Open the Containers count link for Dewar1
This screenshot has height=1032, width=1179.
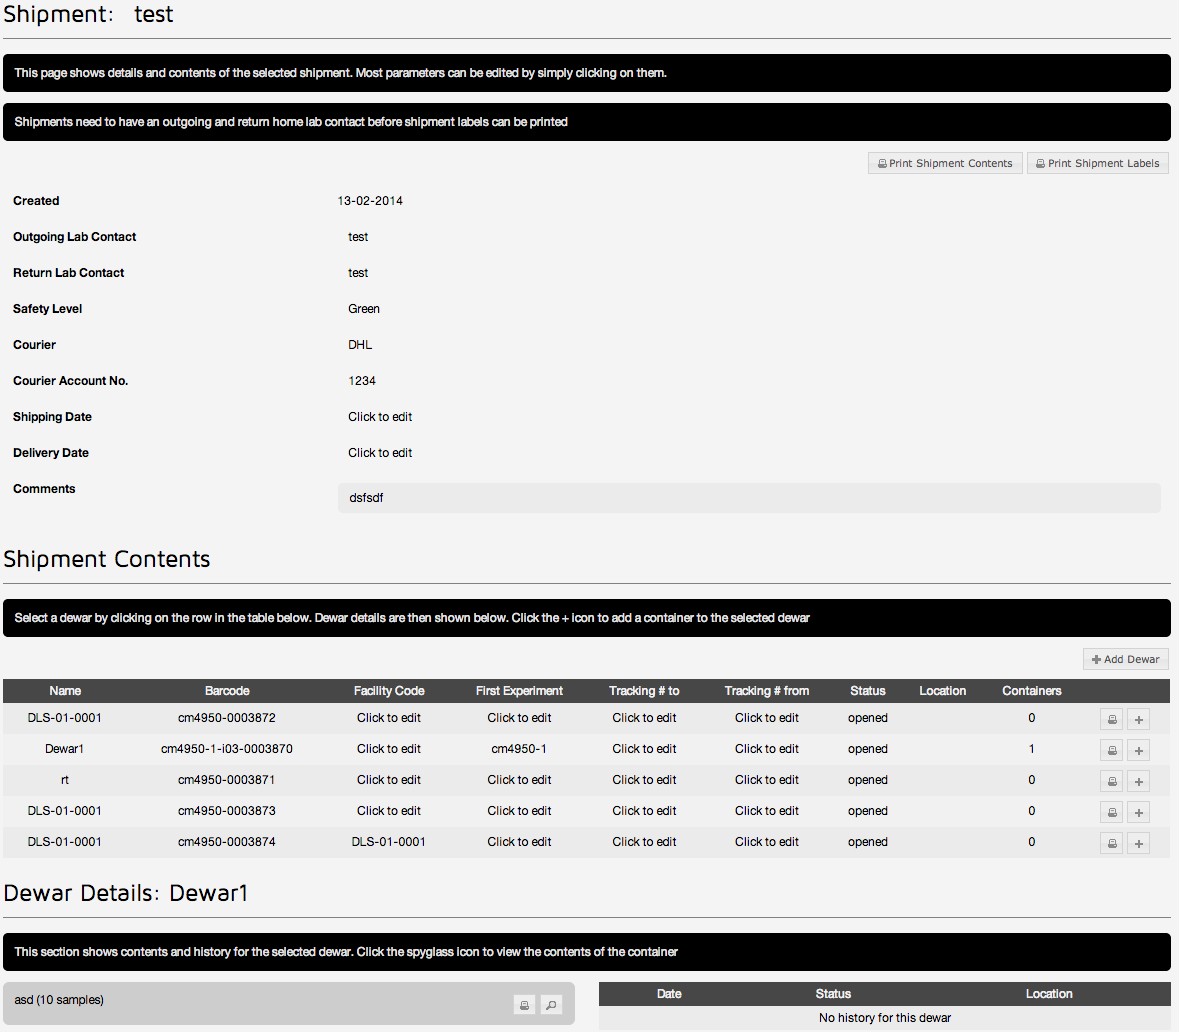click(x=1031, y=749)
